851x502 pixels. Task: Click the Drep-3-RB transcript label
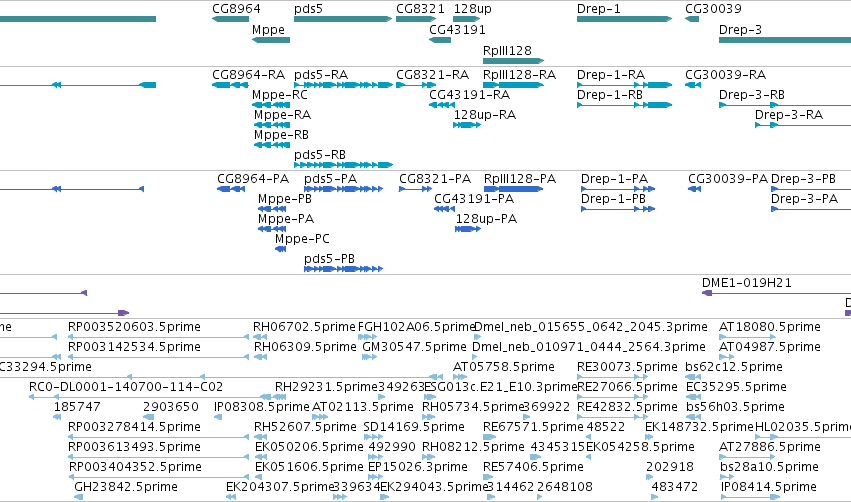(x=752, y=95)
